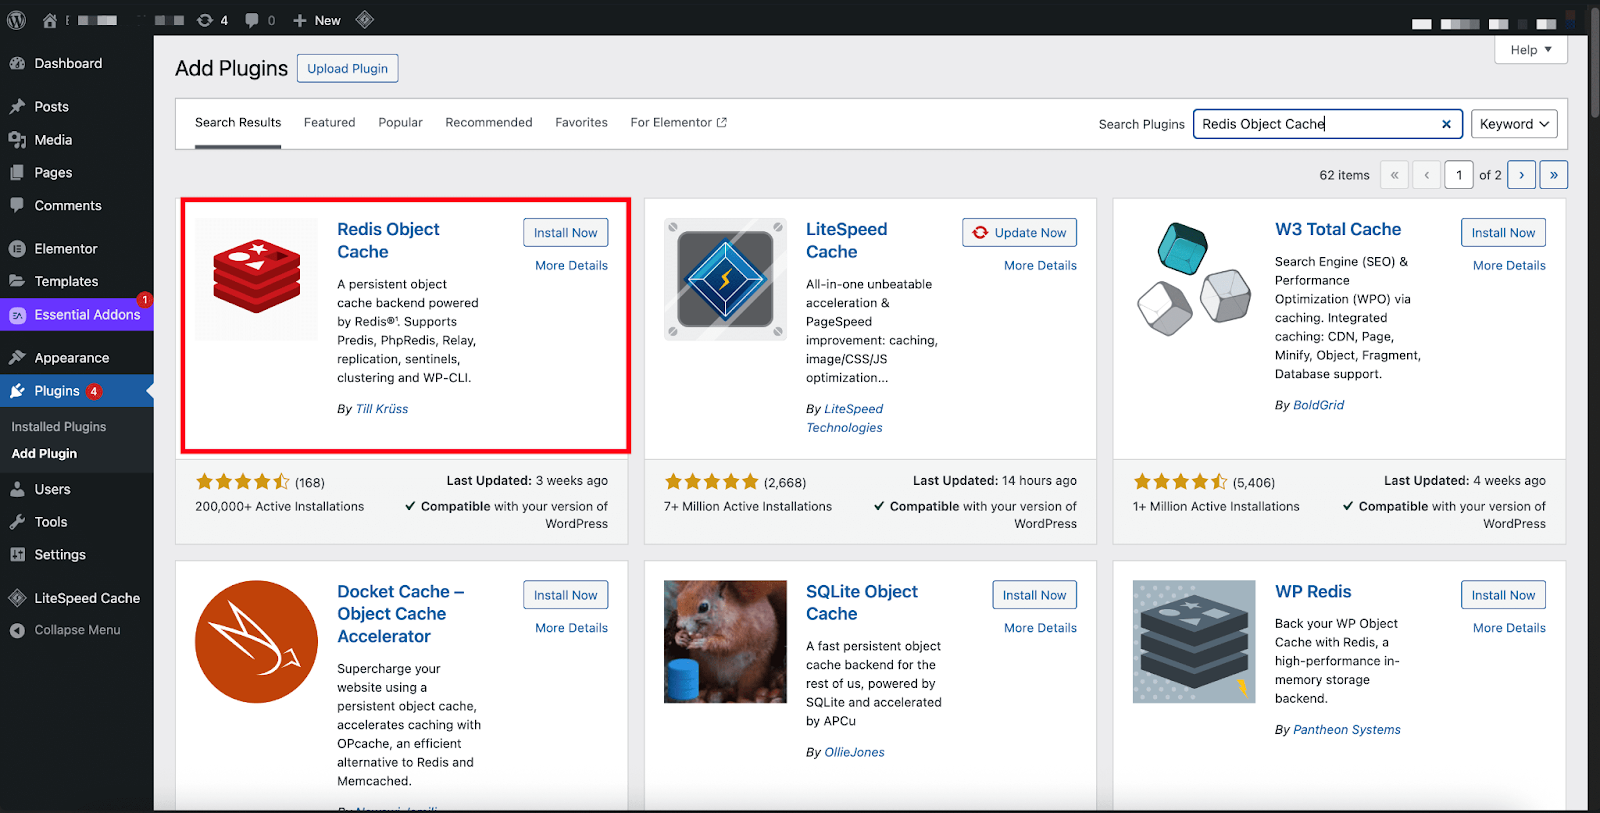Create new content with New

point(317,20)
